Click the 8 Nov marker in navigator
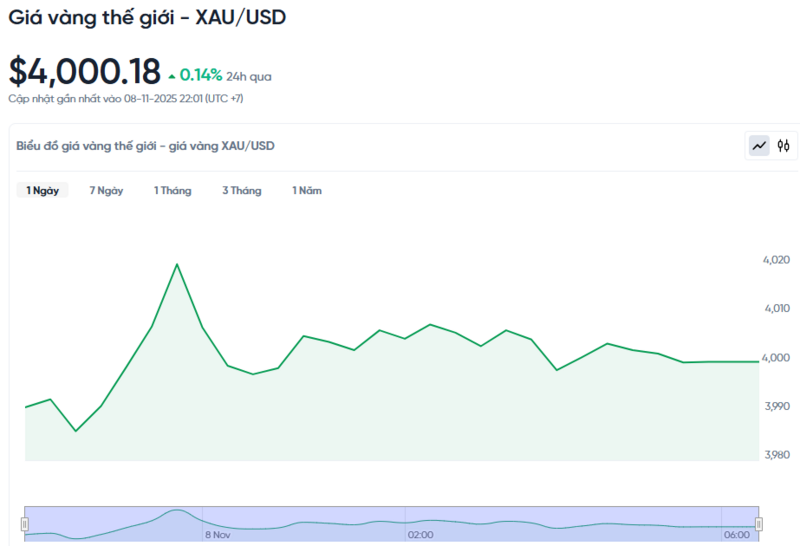The width and height of the screenshot is (800, 546). pyautogui.click(x=218, y=535)
